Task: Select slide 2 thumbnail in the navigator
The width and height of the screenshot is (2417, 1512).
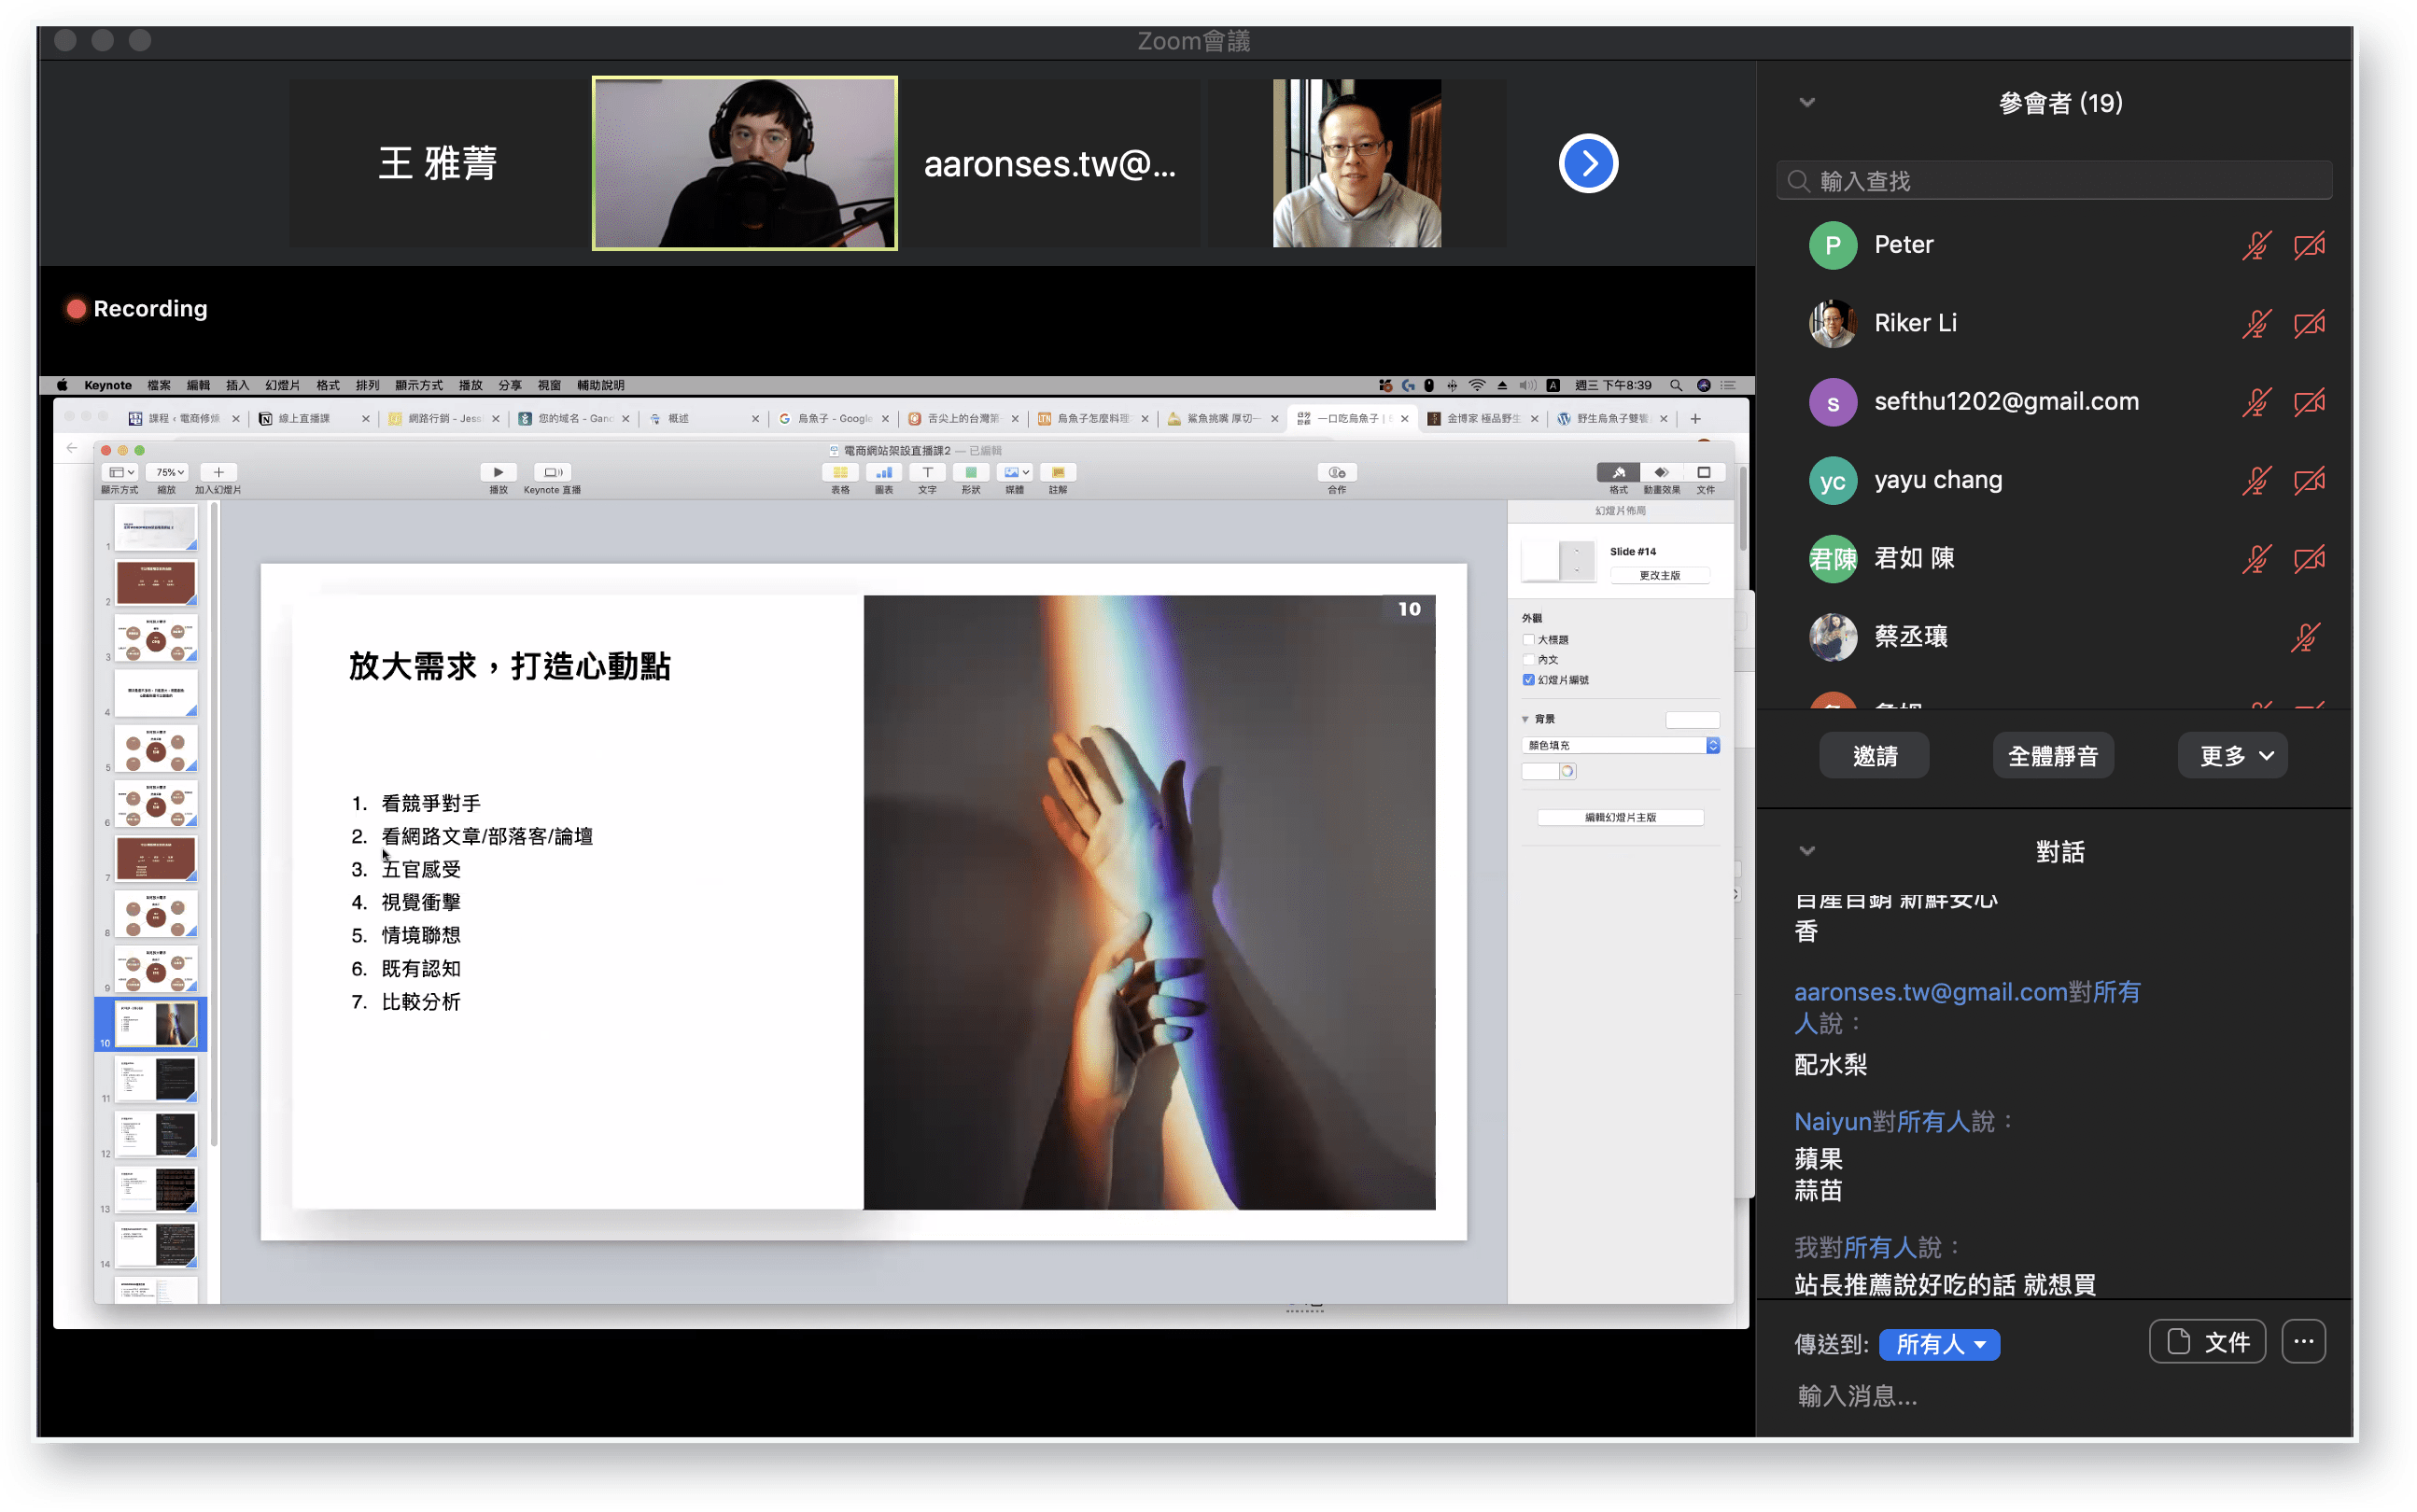Action: point(155,583)
